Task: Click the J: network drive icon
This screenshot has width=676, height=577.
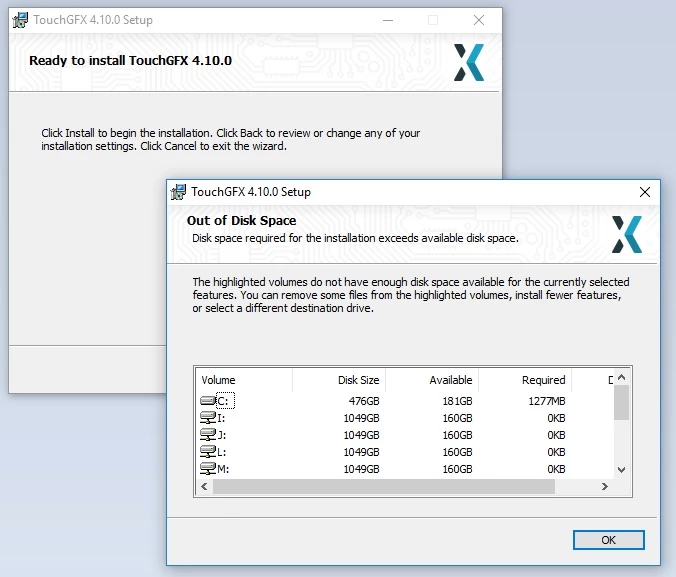Action: 208,434
